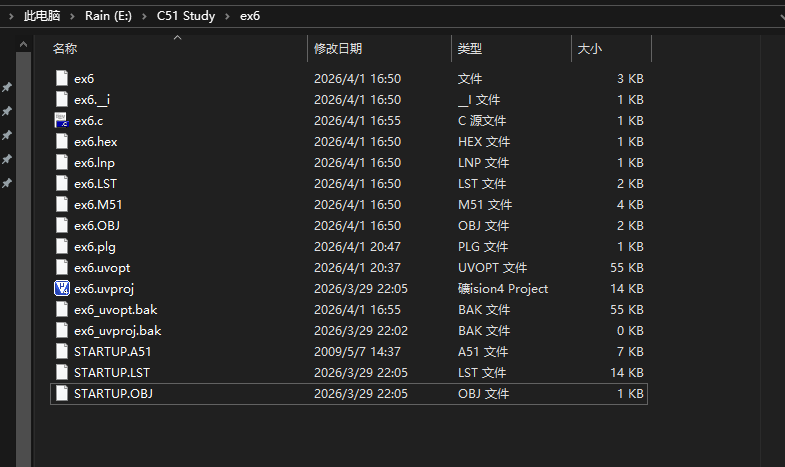785x467 pixels.
Task: Select the file named ex6.c
Action: 89,121
